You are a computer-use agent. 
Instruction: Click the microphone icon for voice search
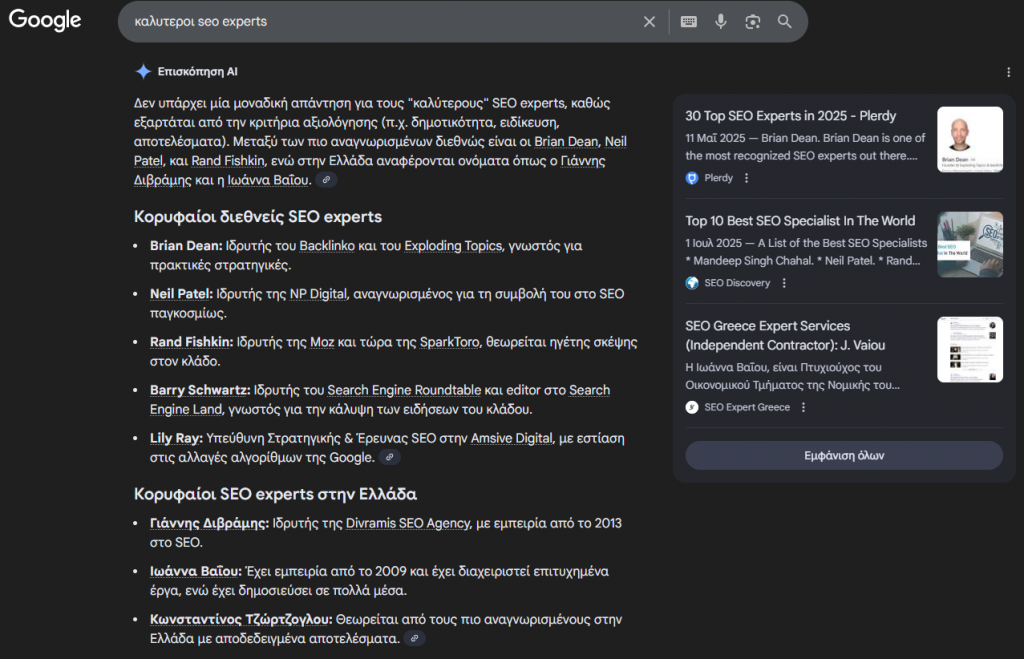point(721,21)
